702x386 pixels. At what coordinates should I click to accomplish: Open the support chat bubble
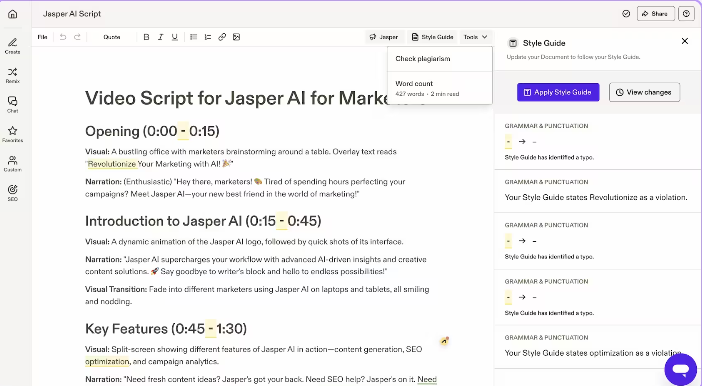click(x=681, y=369)
